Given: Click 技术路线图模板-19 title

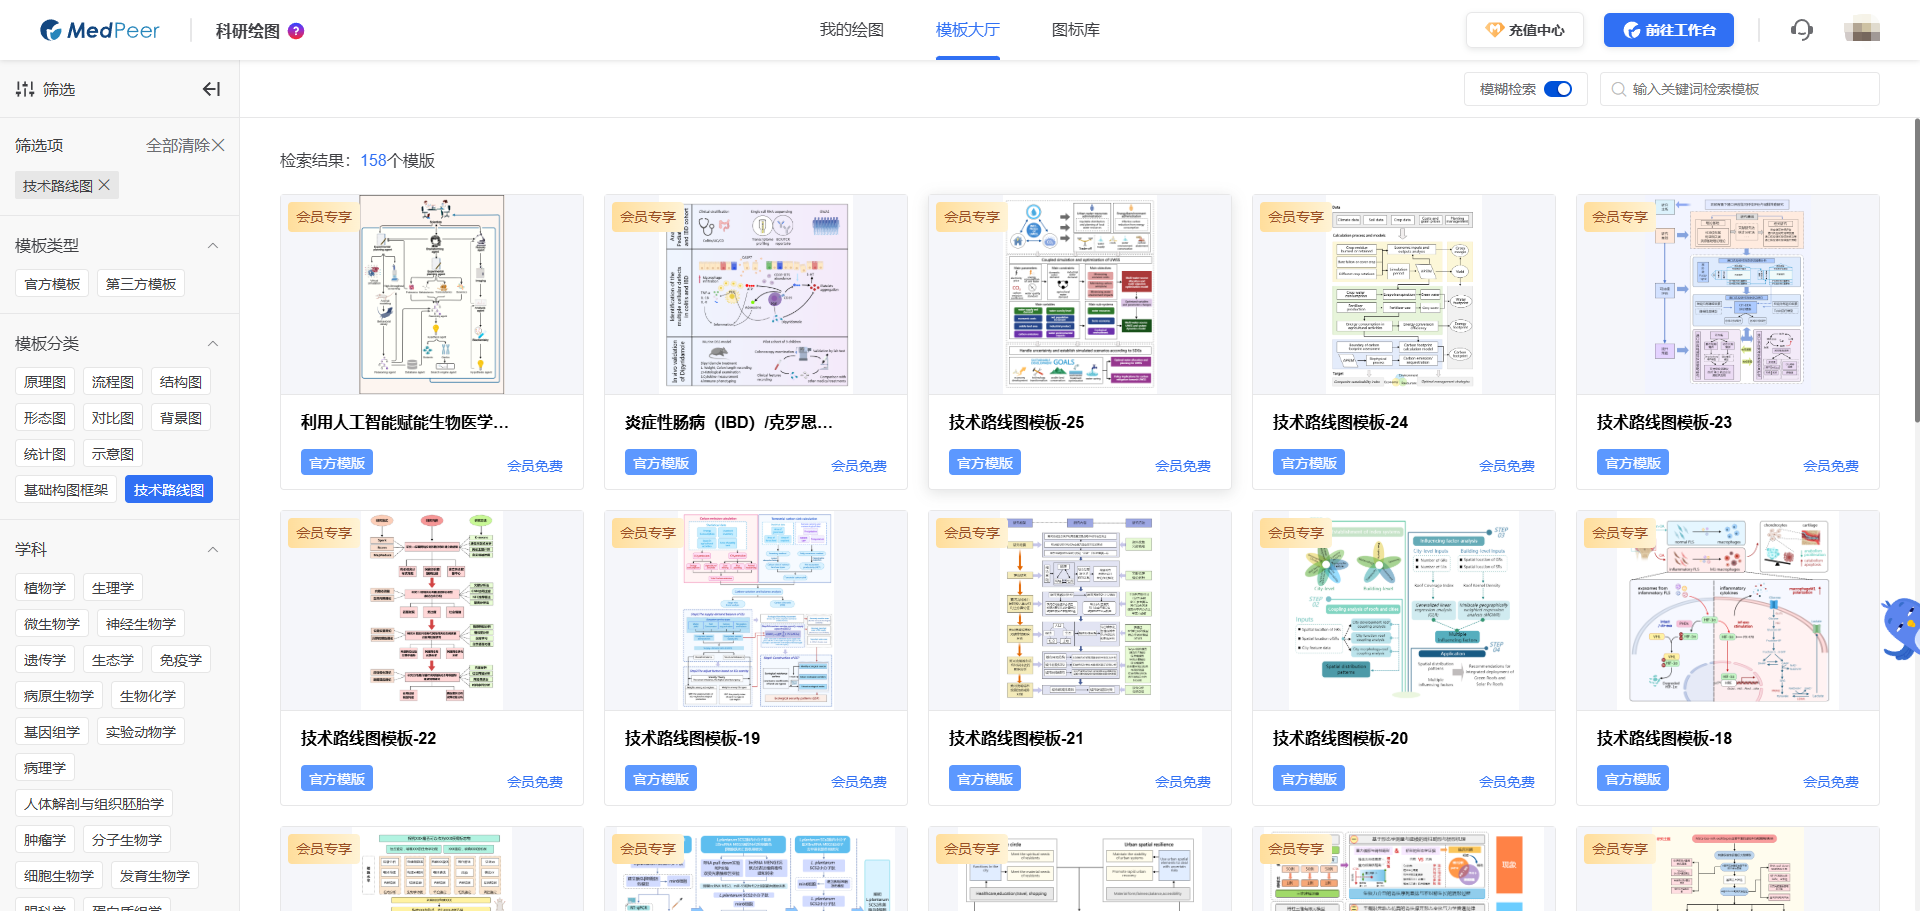Looking at the screenshot, I should tap(692, 739).
